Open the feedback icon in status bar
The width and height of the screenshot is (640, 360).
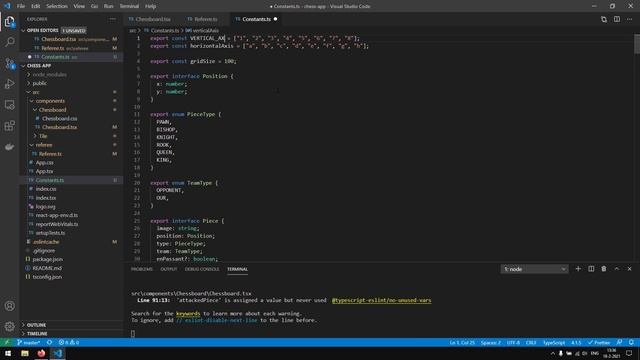619,342
